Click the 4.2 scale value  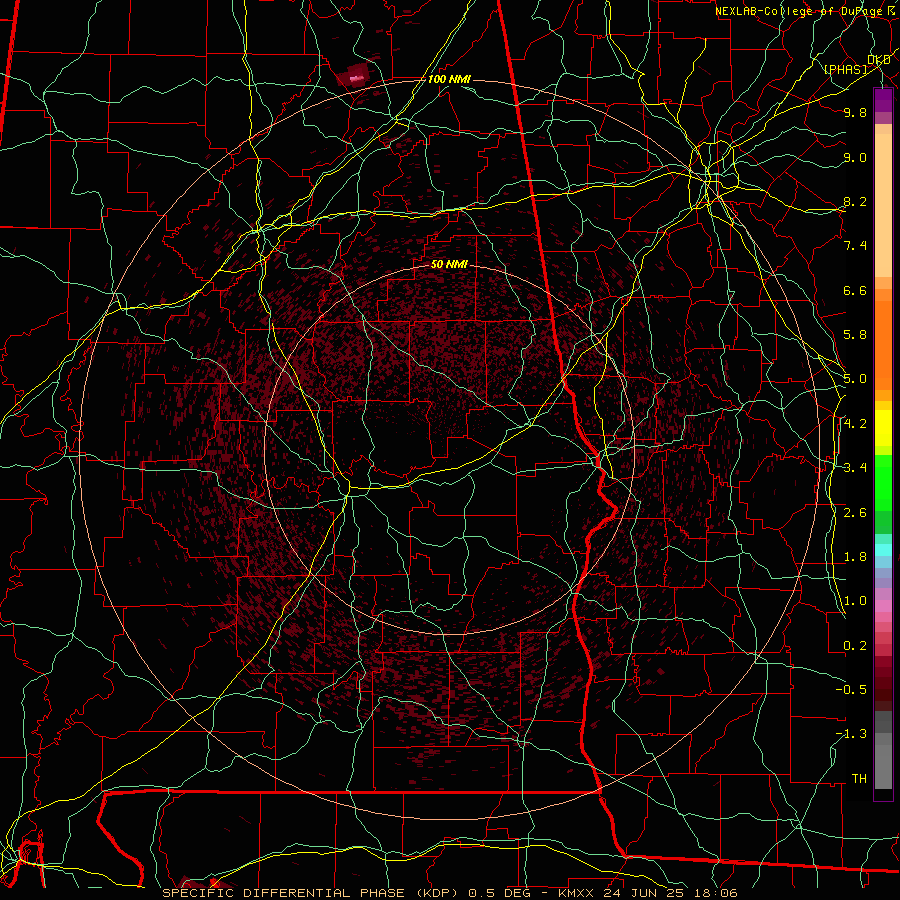coord(855,424)
